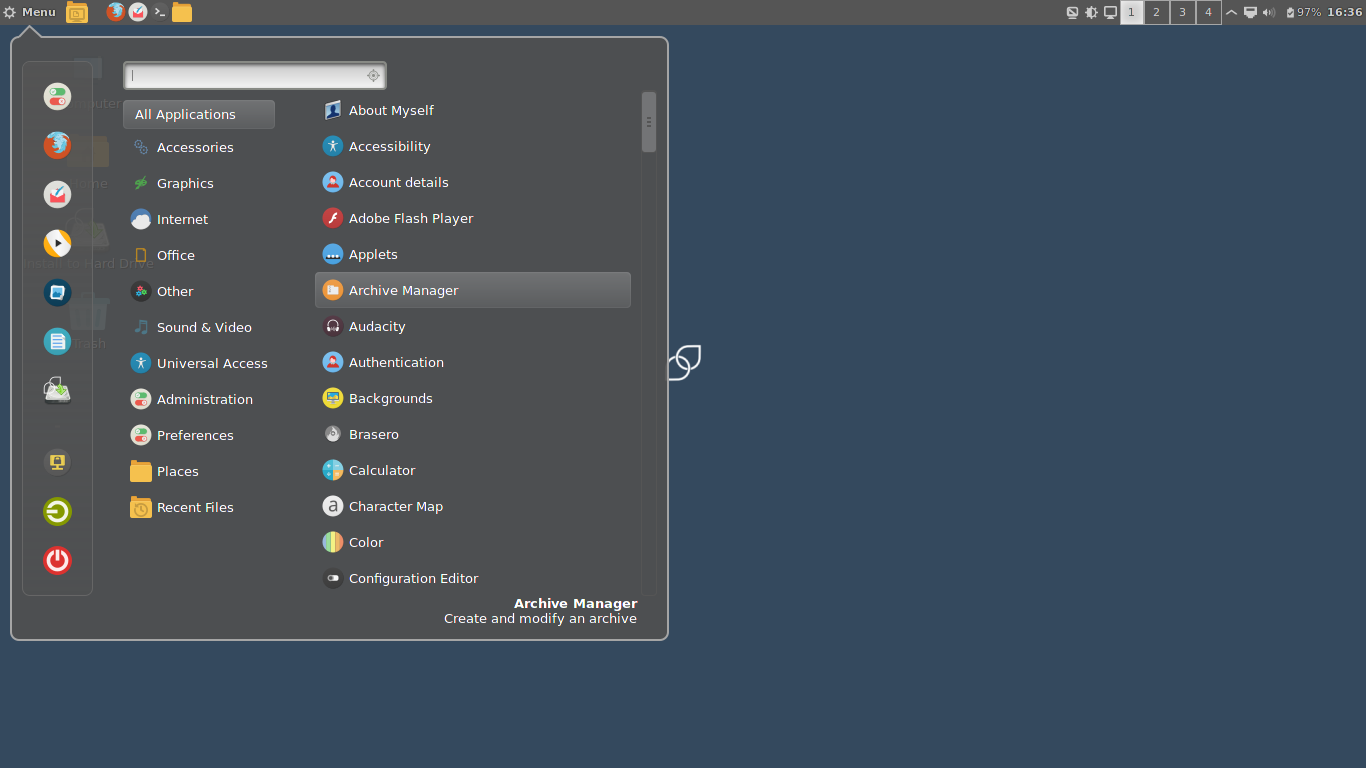The image size is (1366, 768).
Task: Start Audacity from the application list
Action: (x=473, y=326)
